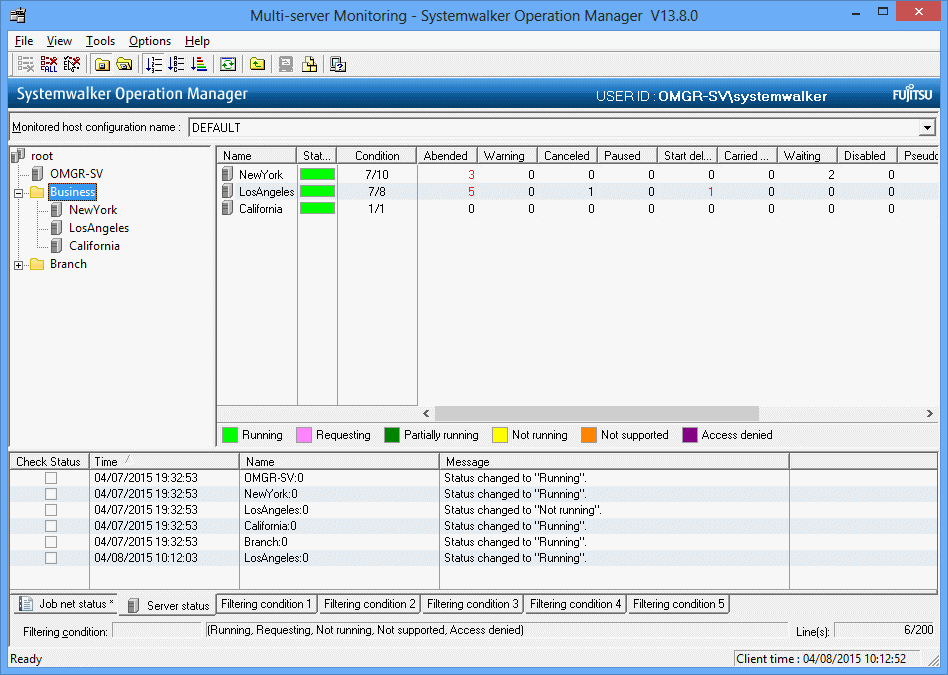The image size is (948, 675).
Task: Click the Filtering condition 1 button
Action: coord(266,604)
